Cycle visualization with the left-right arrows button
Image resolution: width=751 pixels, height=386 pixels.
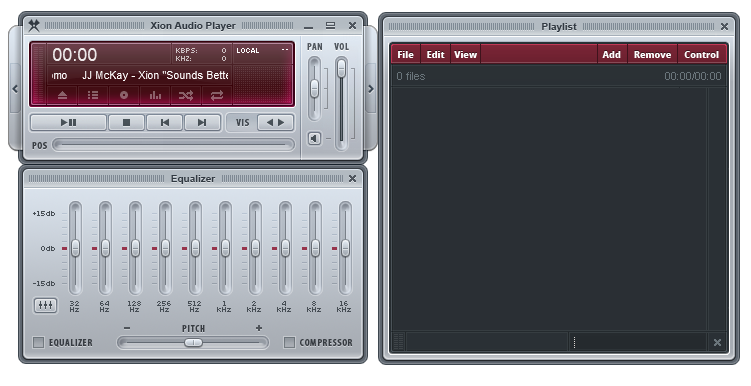pos(275,123)
